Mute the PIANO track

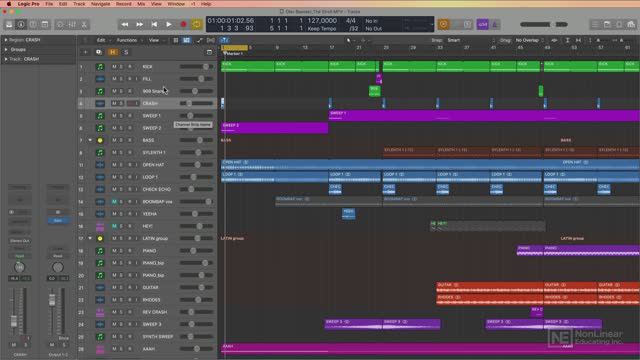click(114, 251)
